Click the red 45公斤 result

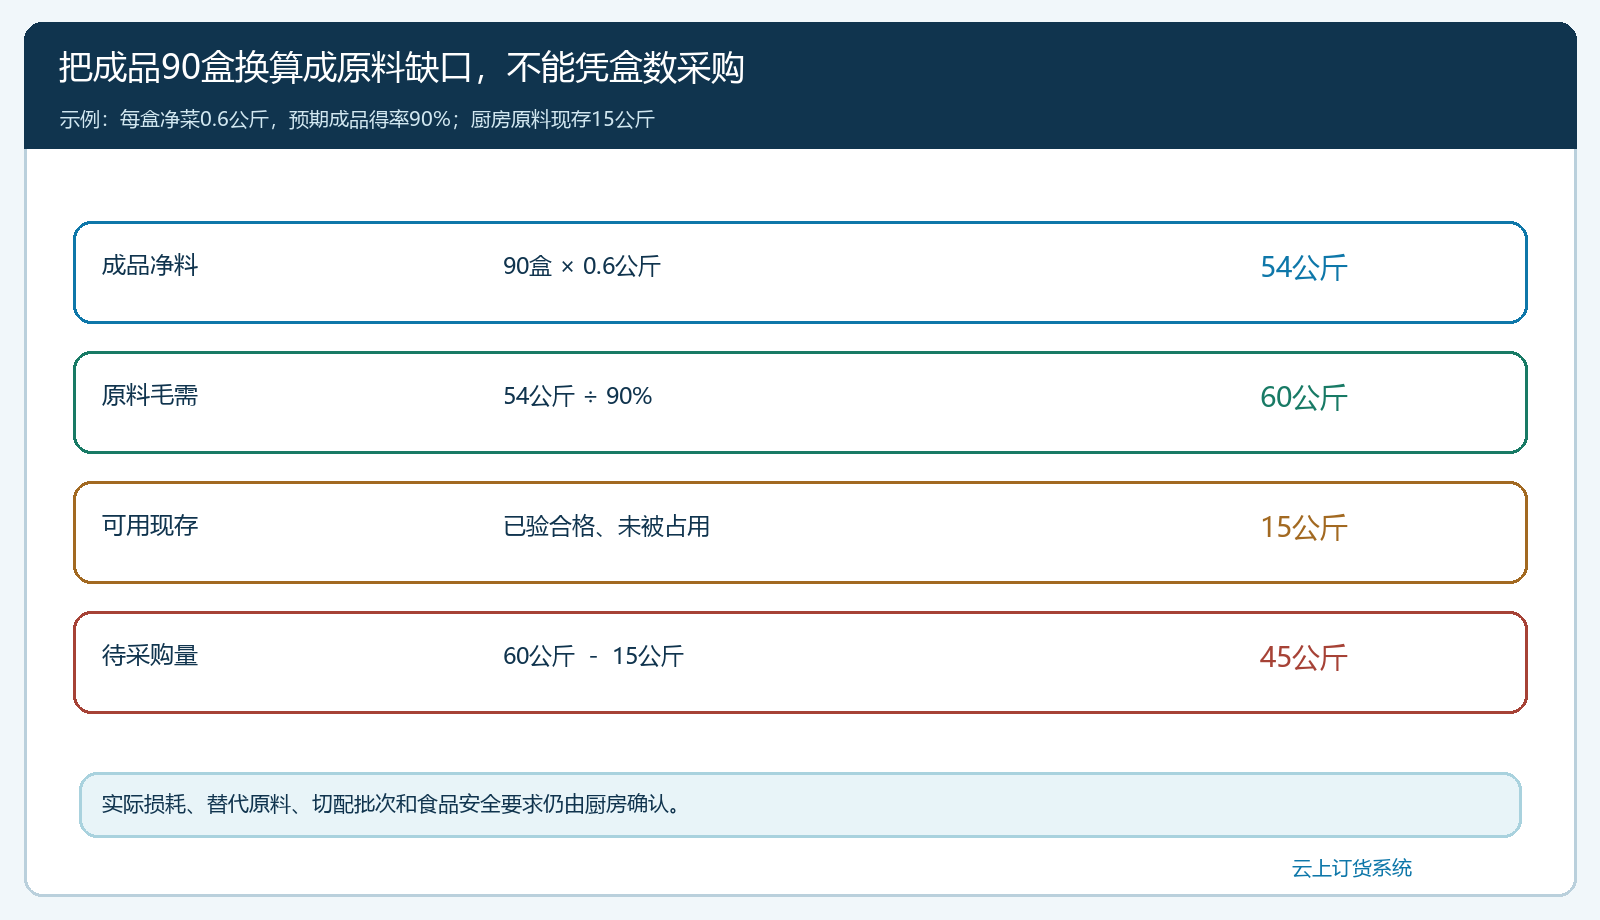coord(1303,657)
